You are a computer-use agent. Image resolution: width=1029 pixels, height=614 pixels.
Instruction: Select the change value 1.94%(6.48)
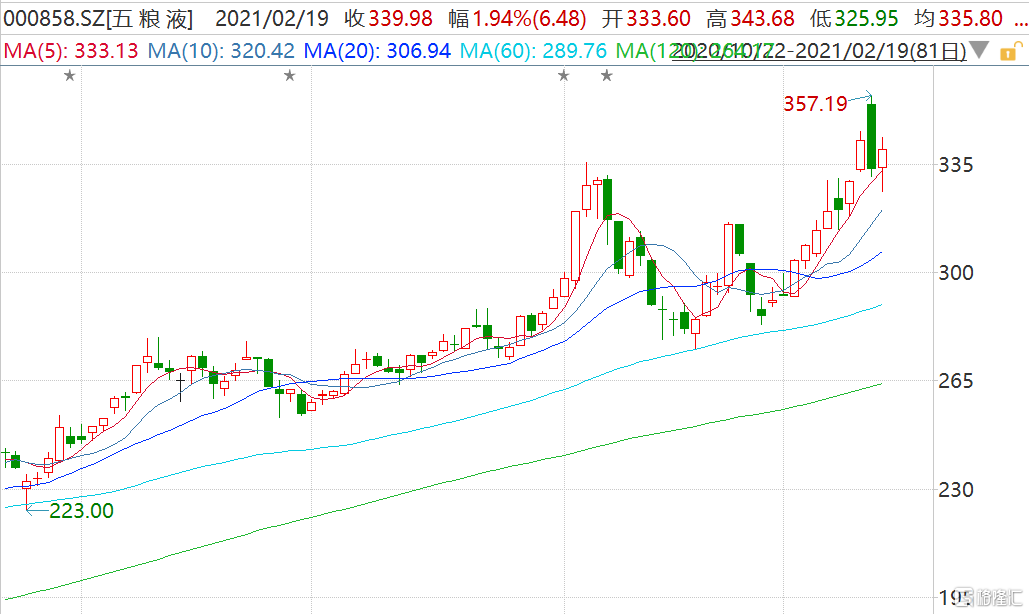pos(530,18)
